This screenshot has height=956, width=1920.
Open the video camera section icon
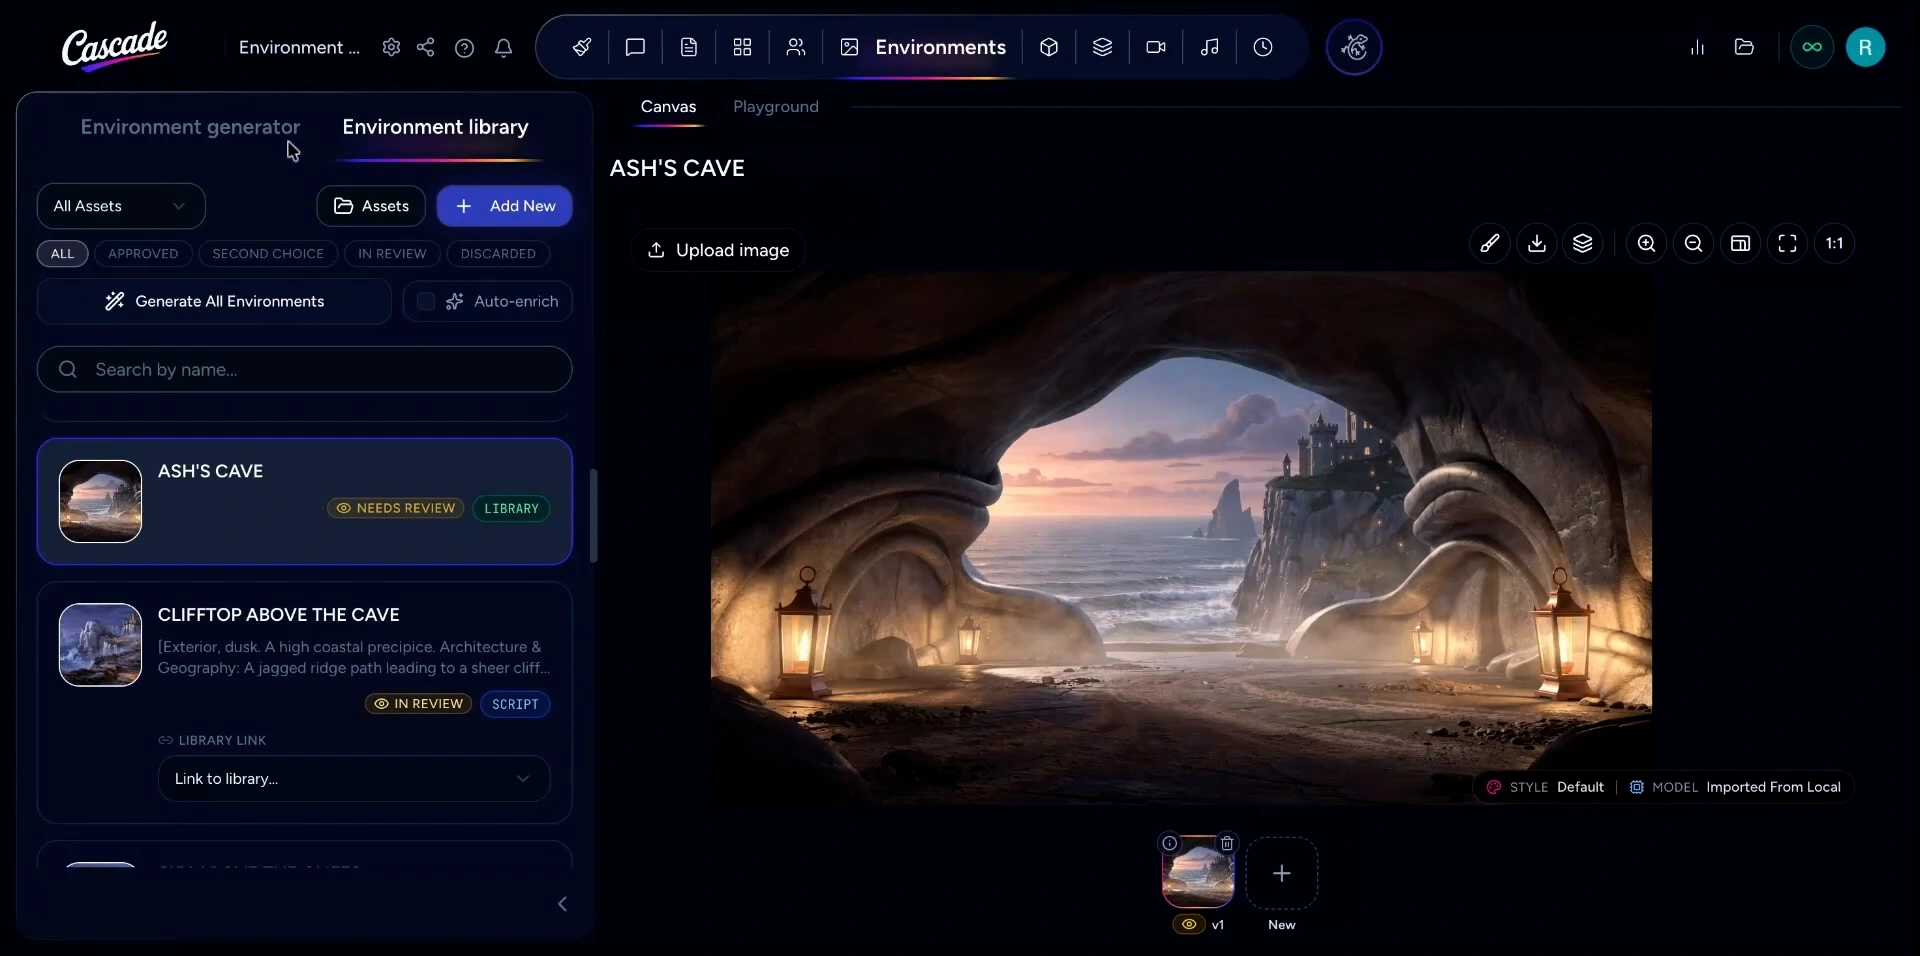coord(1156,47)
